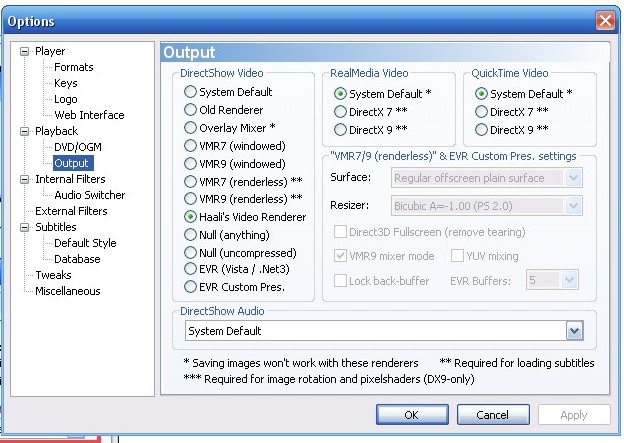Open the Default Style subtitles page
The height and width of the screenshot is (443, 624).
point(85,243)
